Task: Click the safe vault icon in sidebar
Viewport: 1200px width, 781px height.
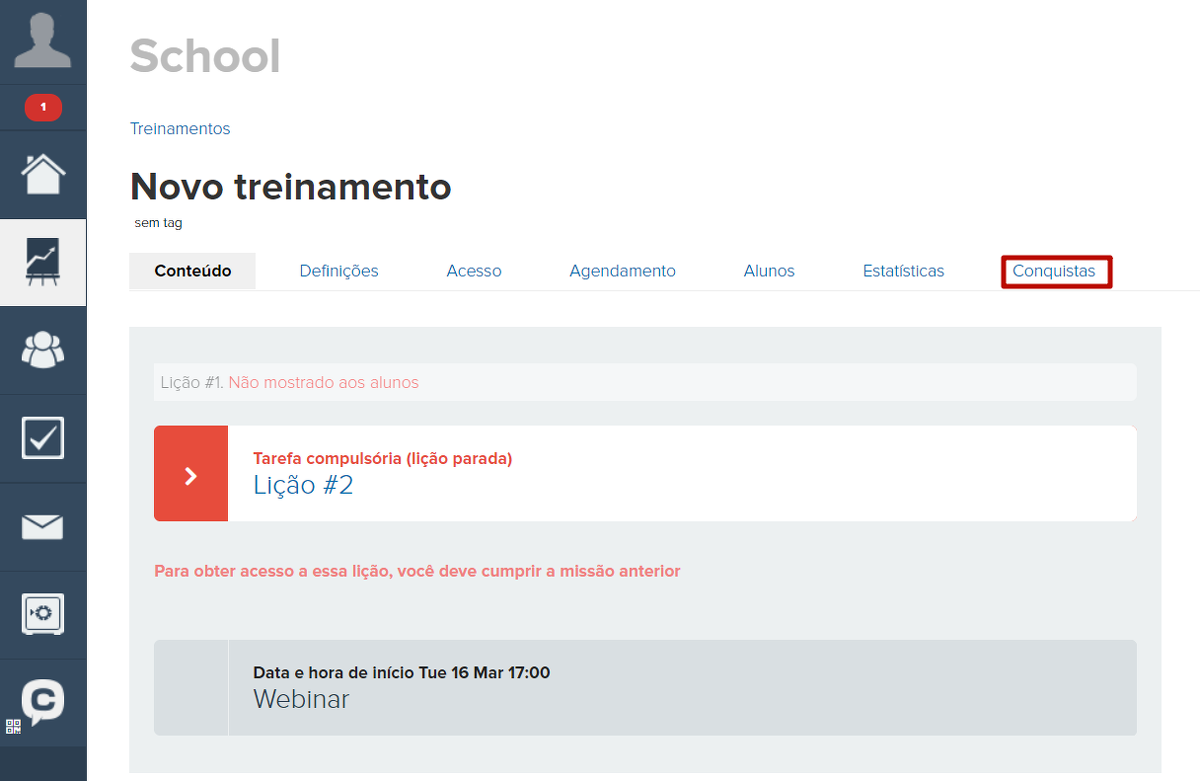Action: click(43, 614)
